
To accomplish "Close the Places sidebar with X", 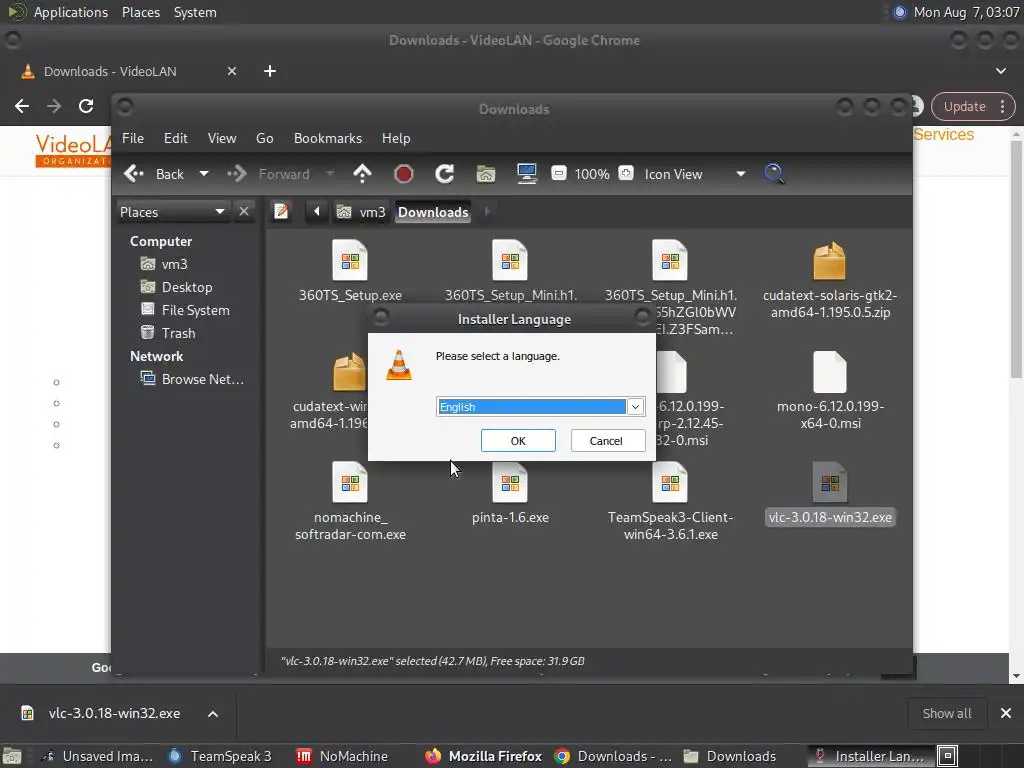I will pos(244,212).
